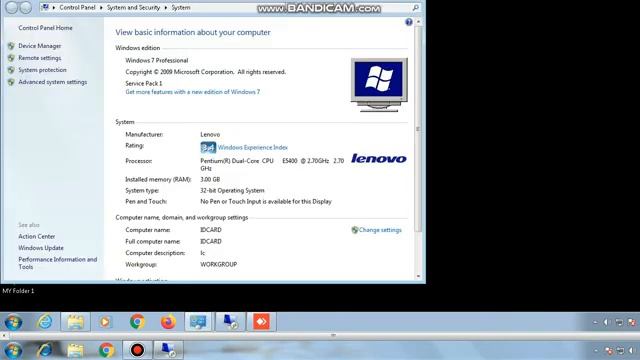Open Windows Explorer from the bottom taskbar
The width and height of the screenshot is (640, 360).
click(x=75, y=350)
